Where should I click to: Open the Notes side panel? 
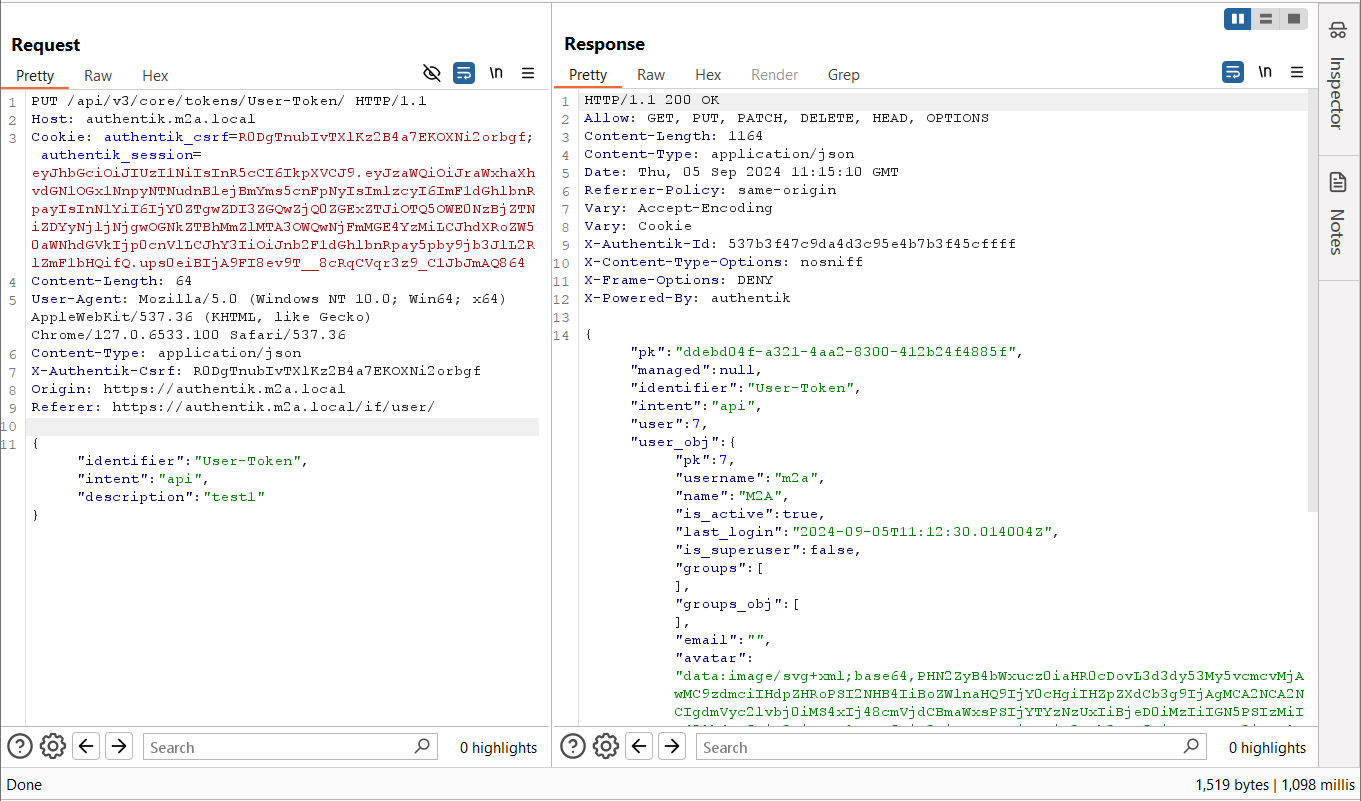point(1337,213)
